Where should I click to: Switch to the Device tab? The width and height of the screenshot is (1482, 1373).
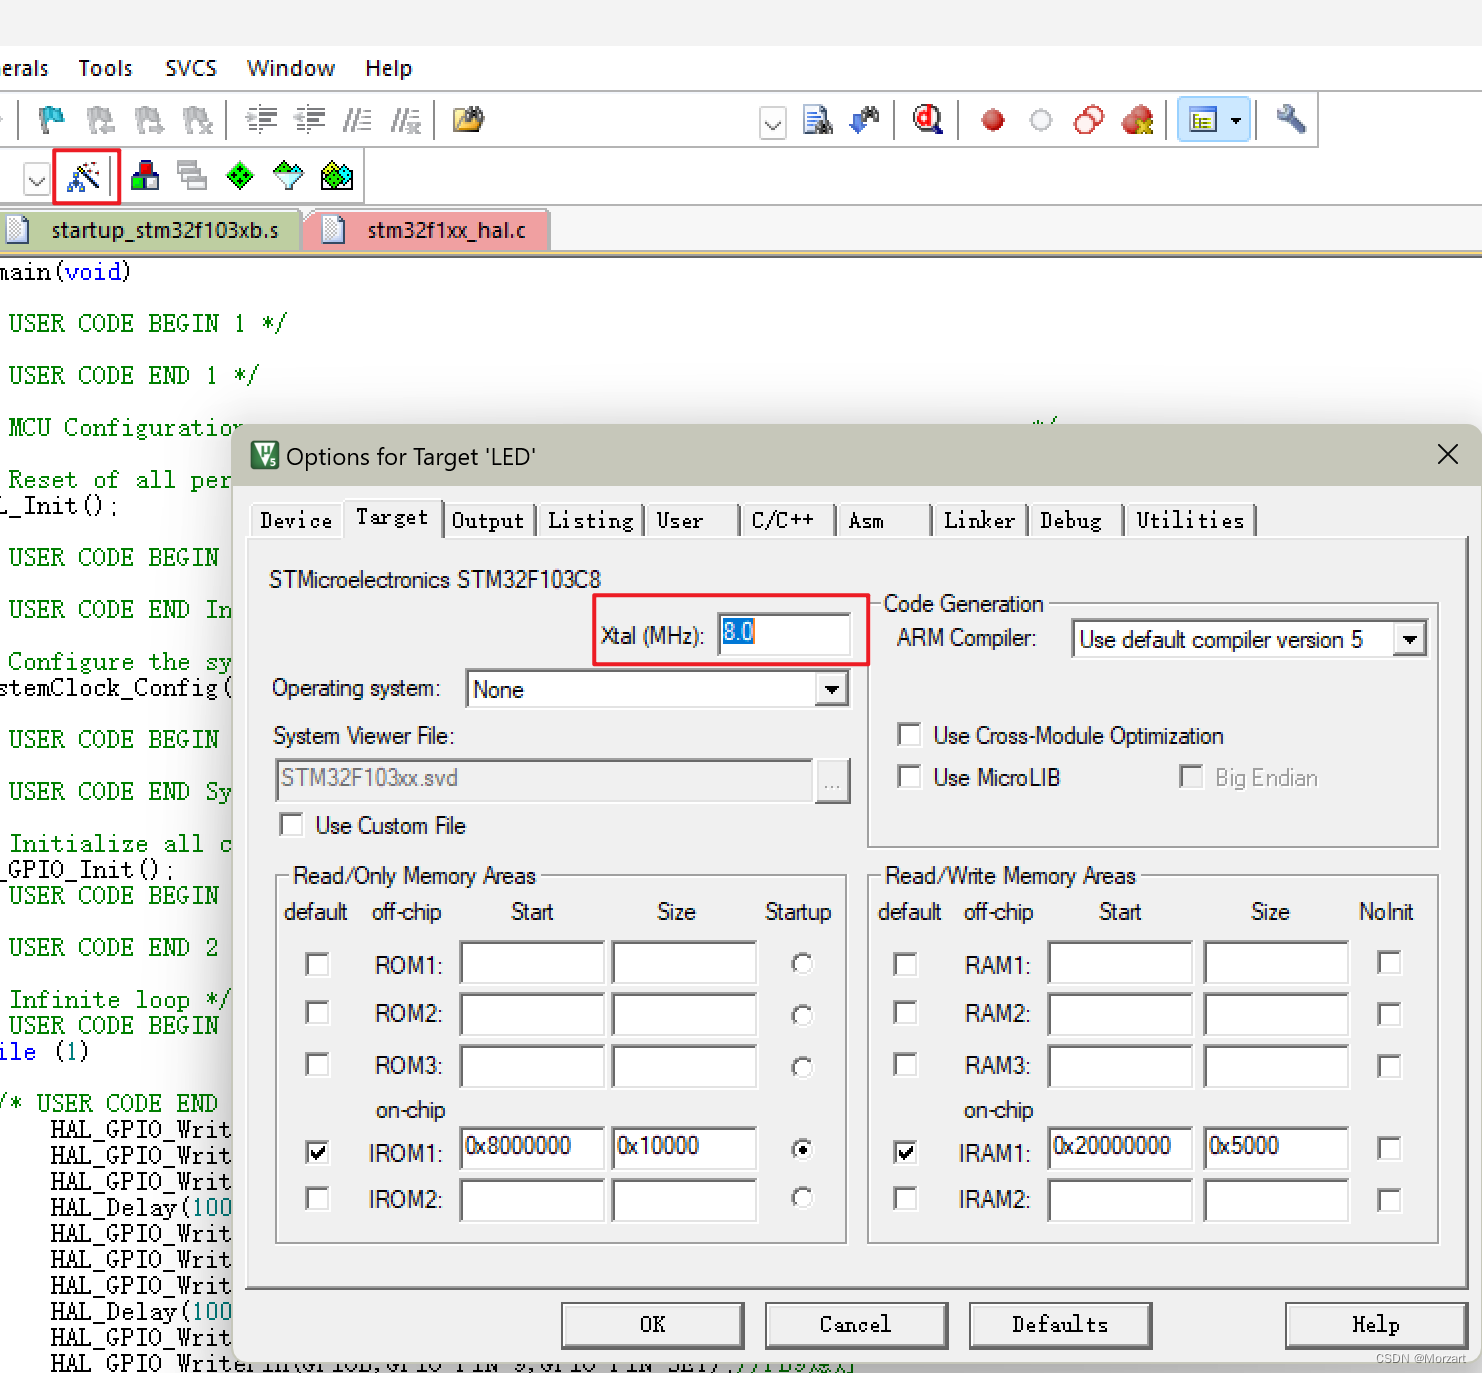click(x=295, y=520)
